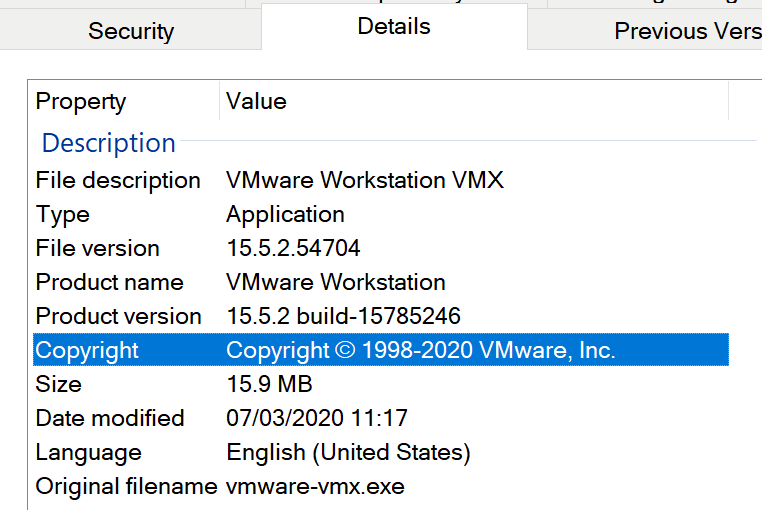Select the File version row

click(x=97, y=248)
